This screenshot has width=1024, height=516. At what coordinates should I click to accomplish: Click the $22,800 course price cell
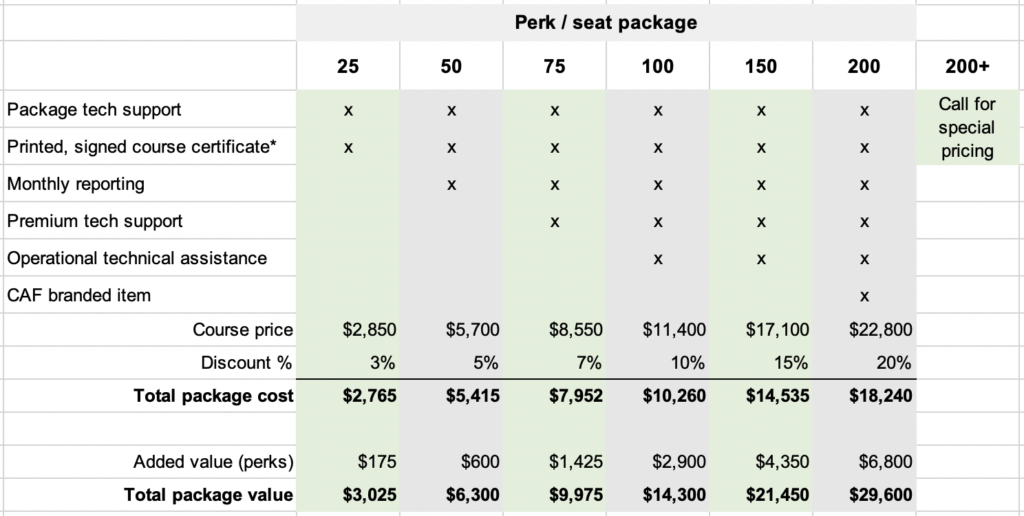point(864,330)
